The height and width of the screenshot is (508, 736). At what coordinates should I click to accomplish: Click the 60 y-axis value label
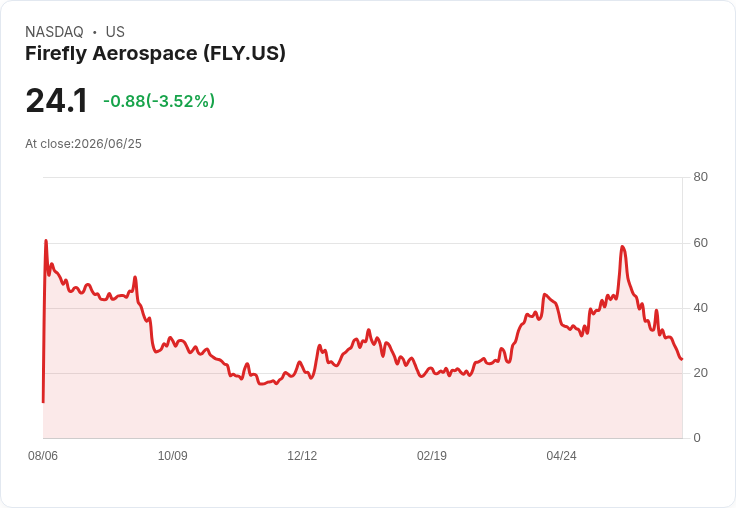click(700, 243)
